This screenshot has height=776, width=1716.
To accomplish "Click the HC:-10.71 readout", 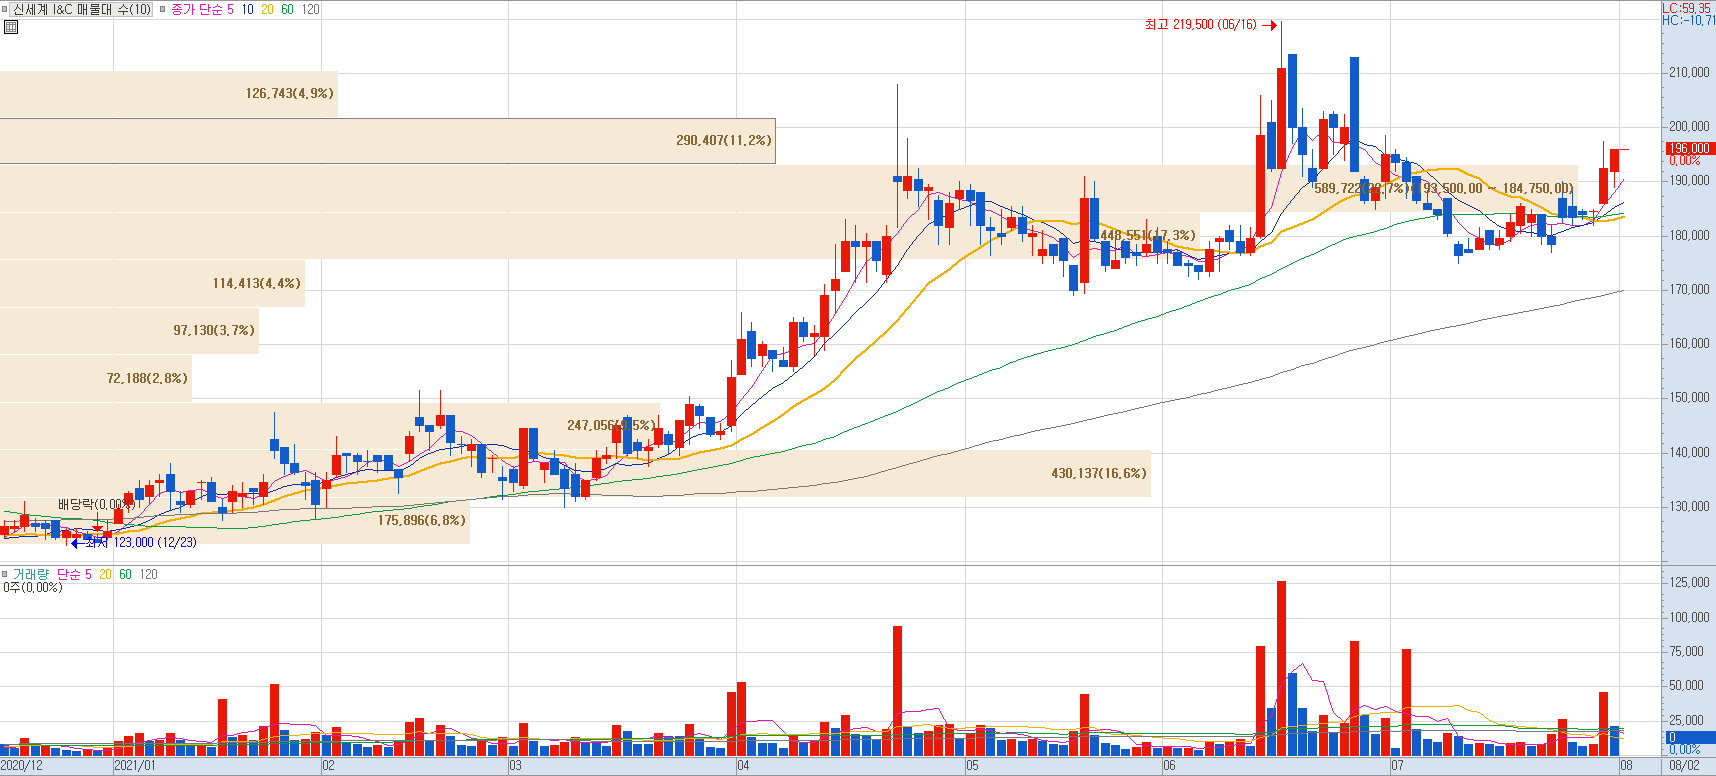I will click(1688, 20).
